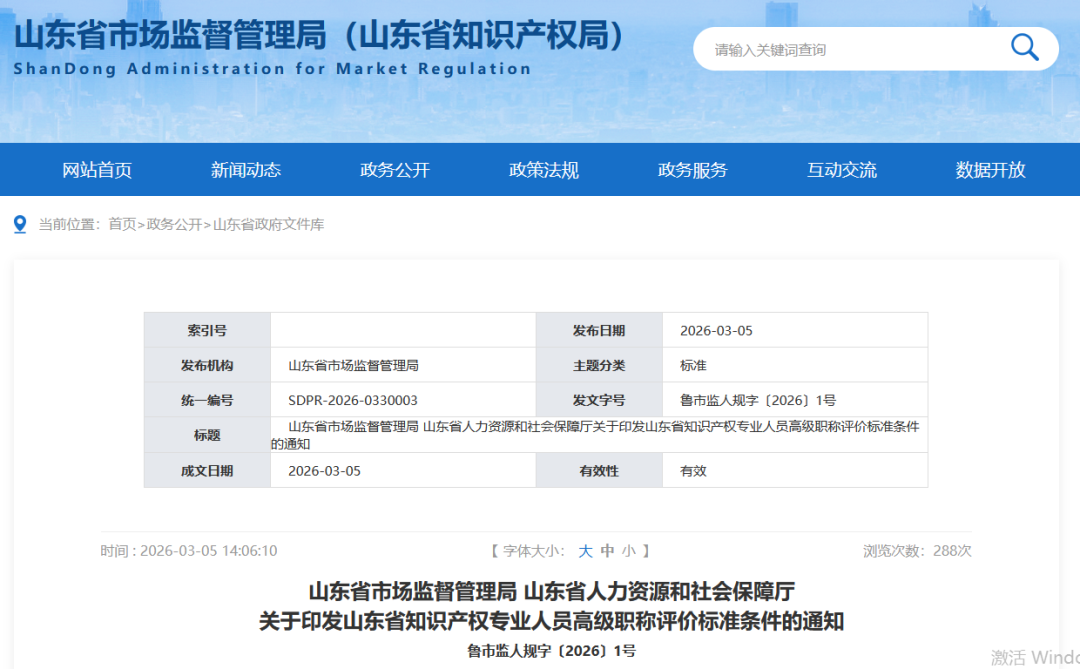Viewport: 1080px width, 669px height.
Task: Set font size to 大
Action: (585, 550)
